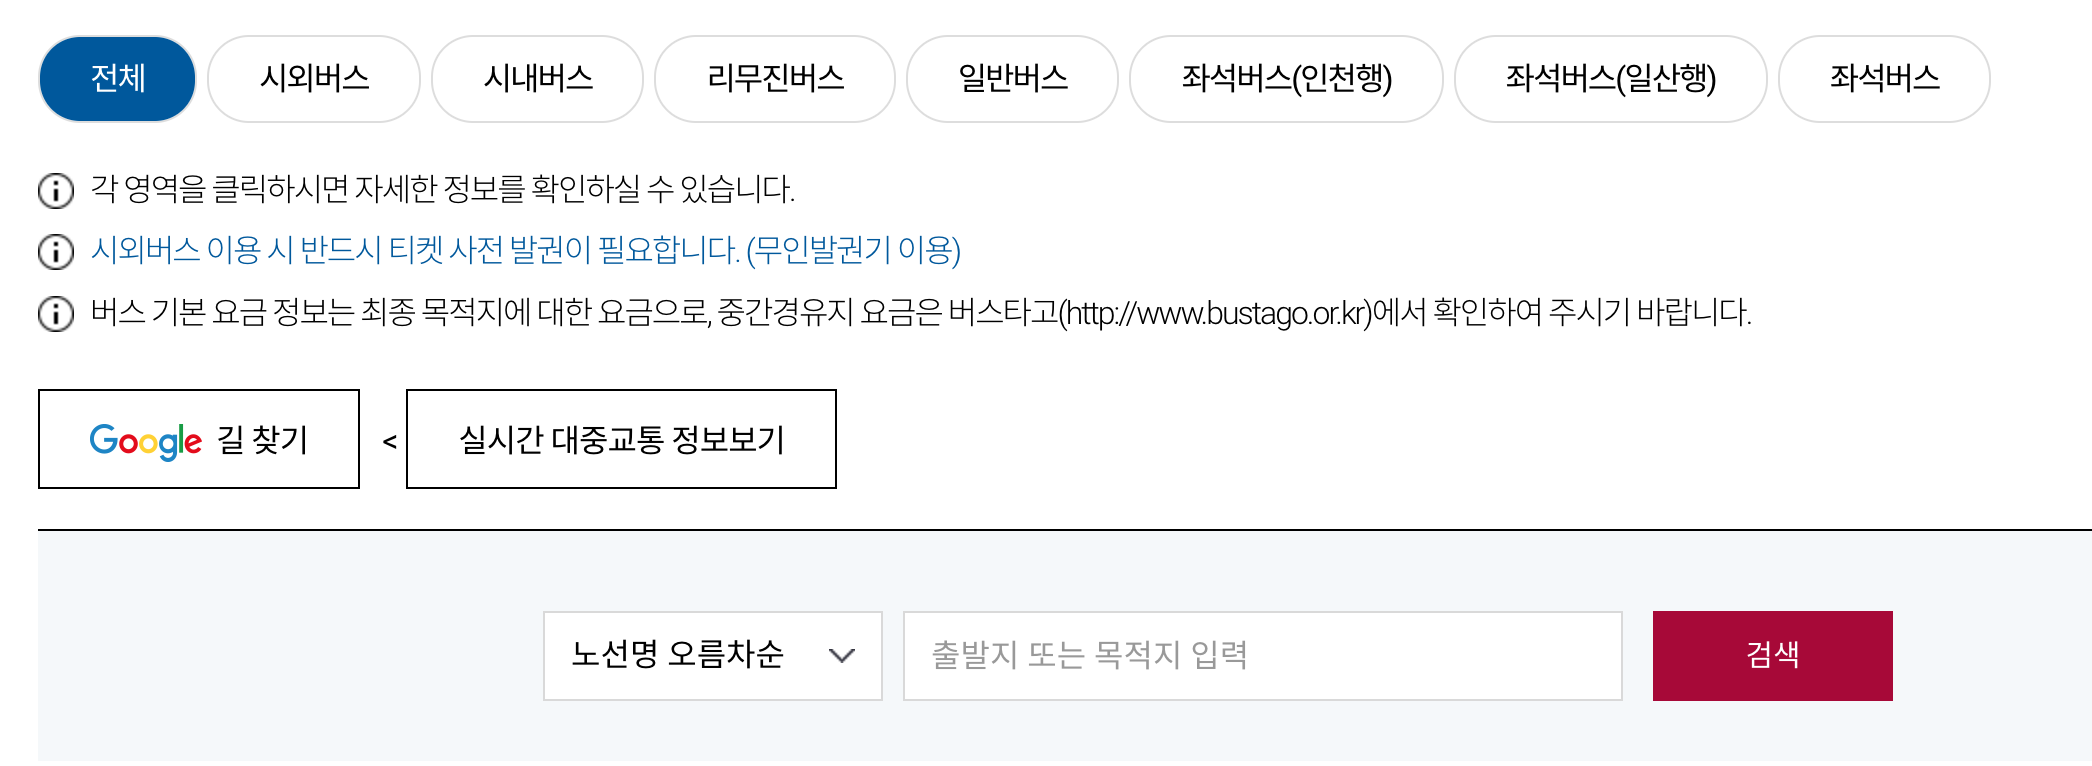The height and width of the screenshot is (766, 2092).
Task: Click the chevron on the sort dropdown
Action: click(843, 656)
